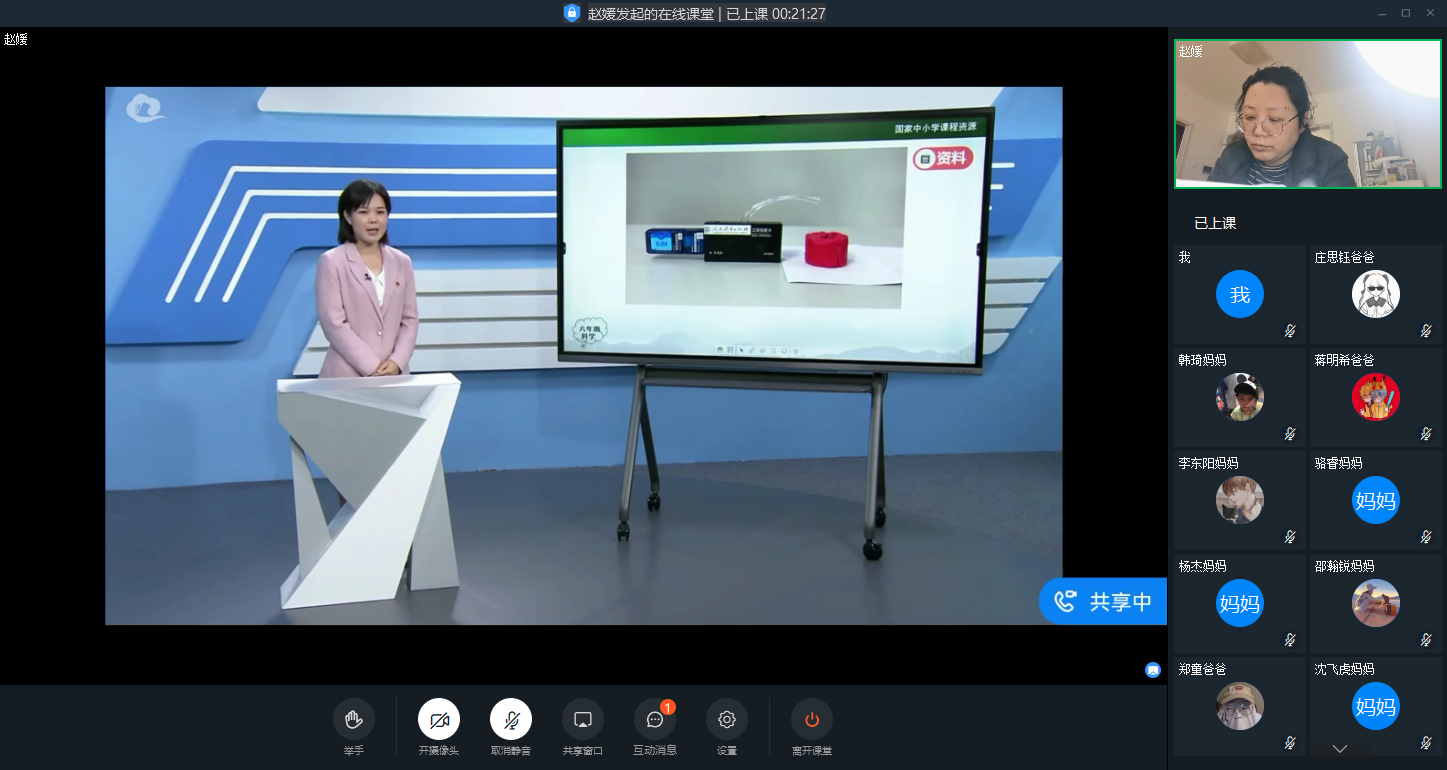Click the blue shield lock icon in title
Screen dimensions: 1447x770
[572, 13]
